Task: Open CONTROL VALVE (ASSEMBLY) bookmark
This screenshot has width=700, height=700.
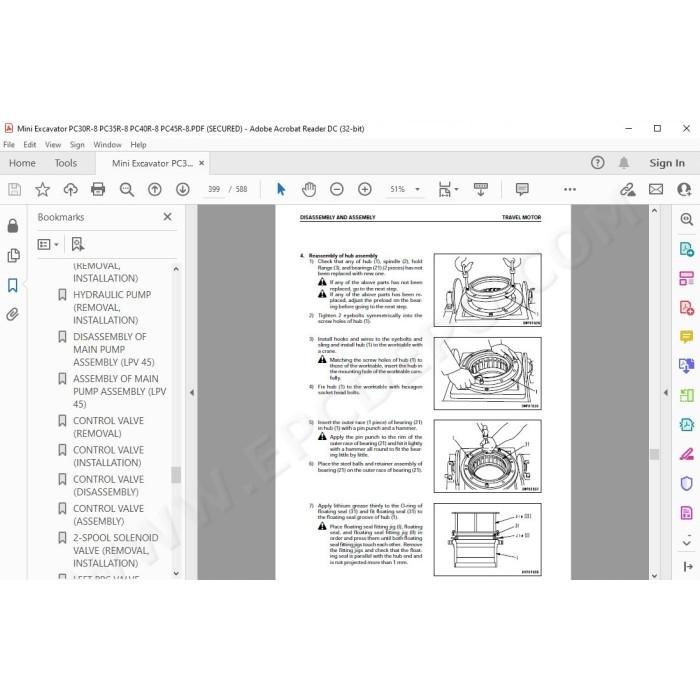Action: [x=108, y=515]
